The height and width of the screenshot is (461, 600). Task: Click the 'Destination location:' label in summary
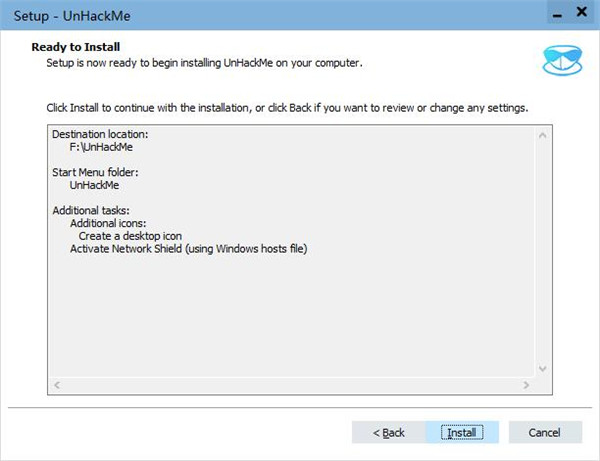click(x=100, y=134)
